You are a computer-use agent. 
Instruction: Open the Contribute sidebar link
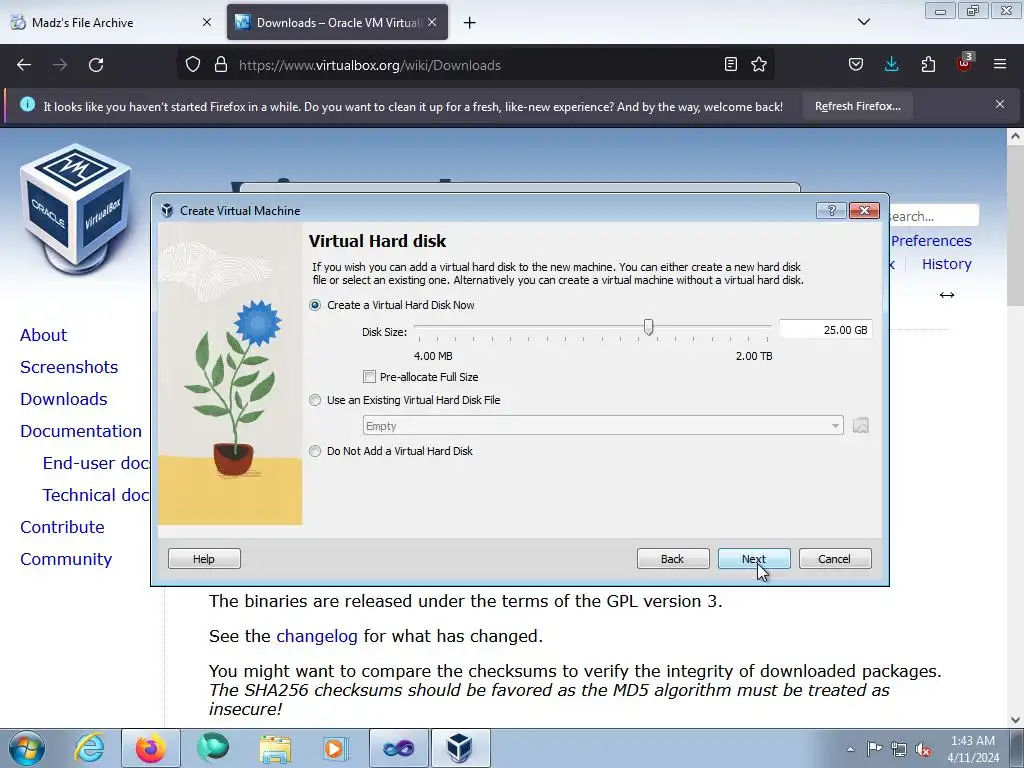tap(63, 527)
